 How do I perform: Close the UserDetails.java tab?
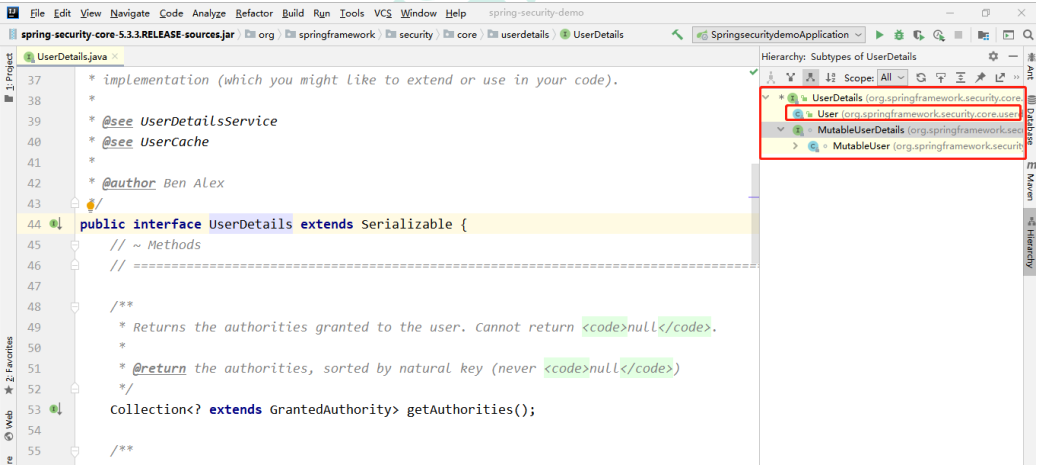click(116, 57)
